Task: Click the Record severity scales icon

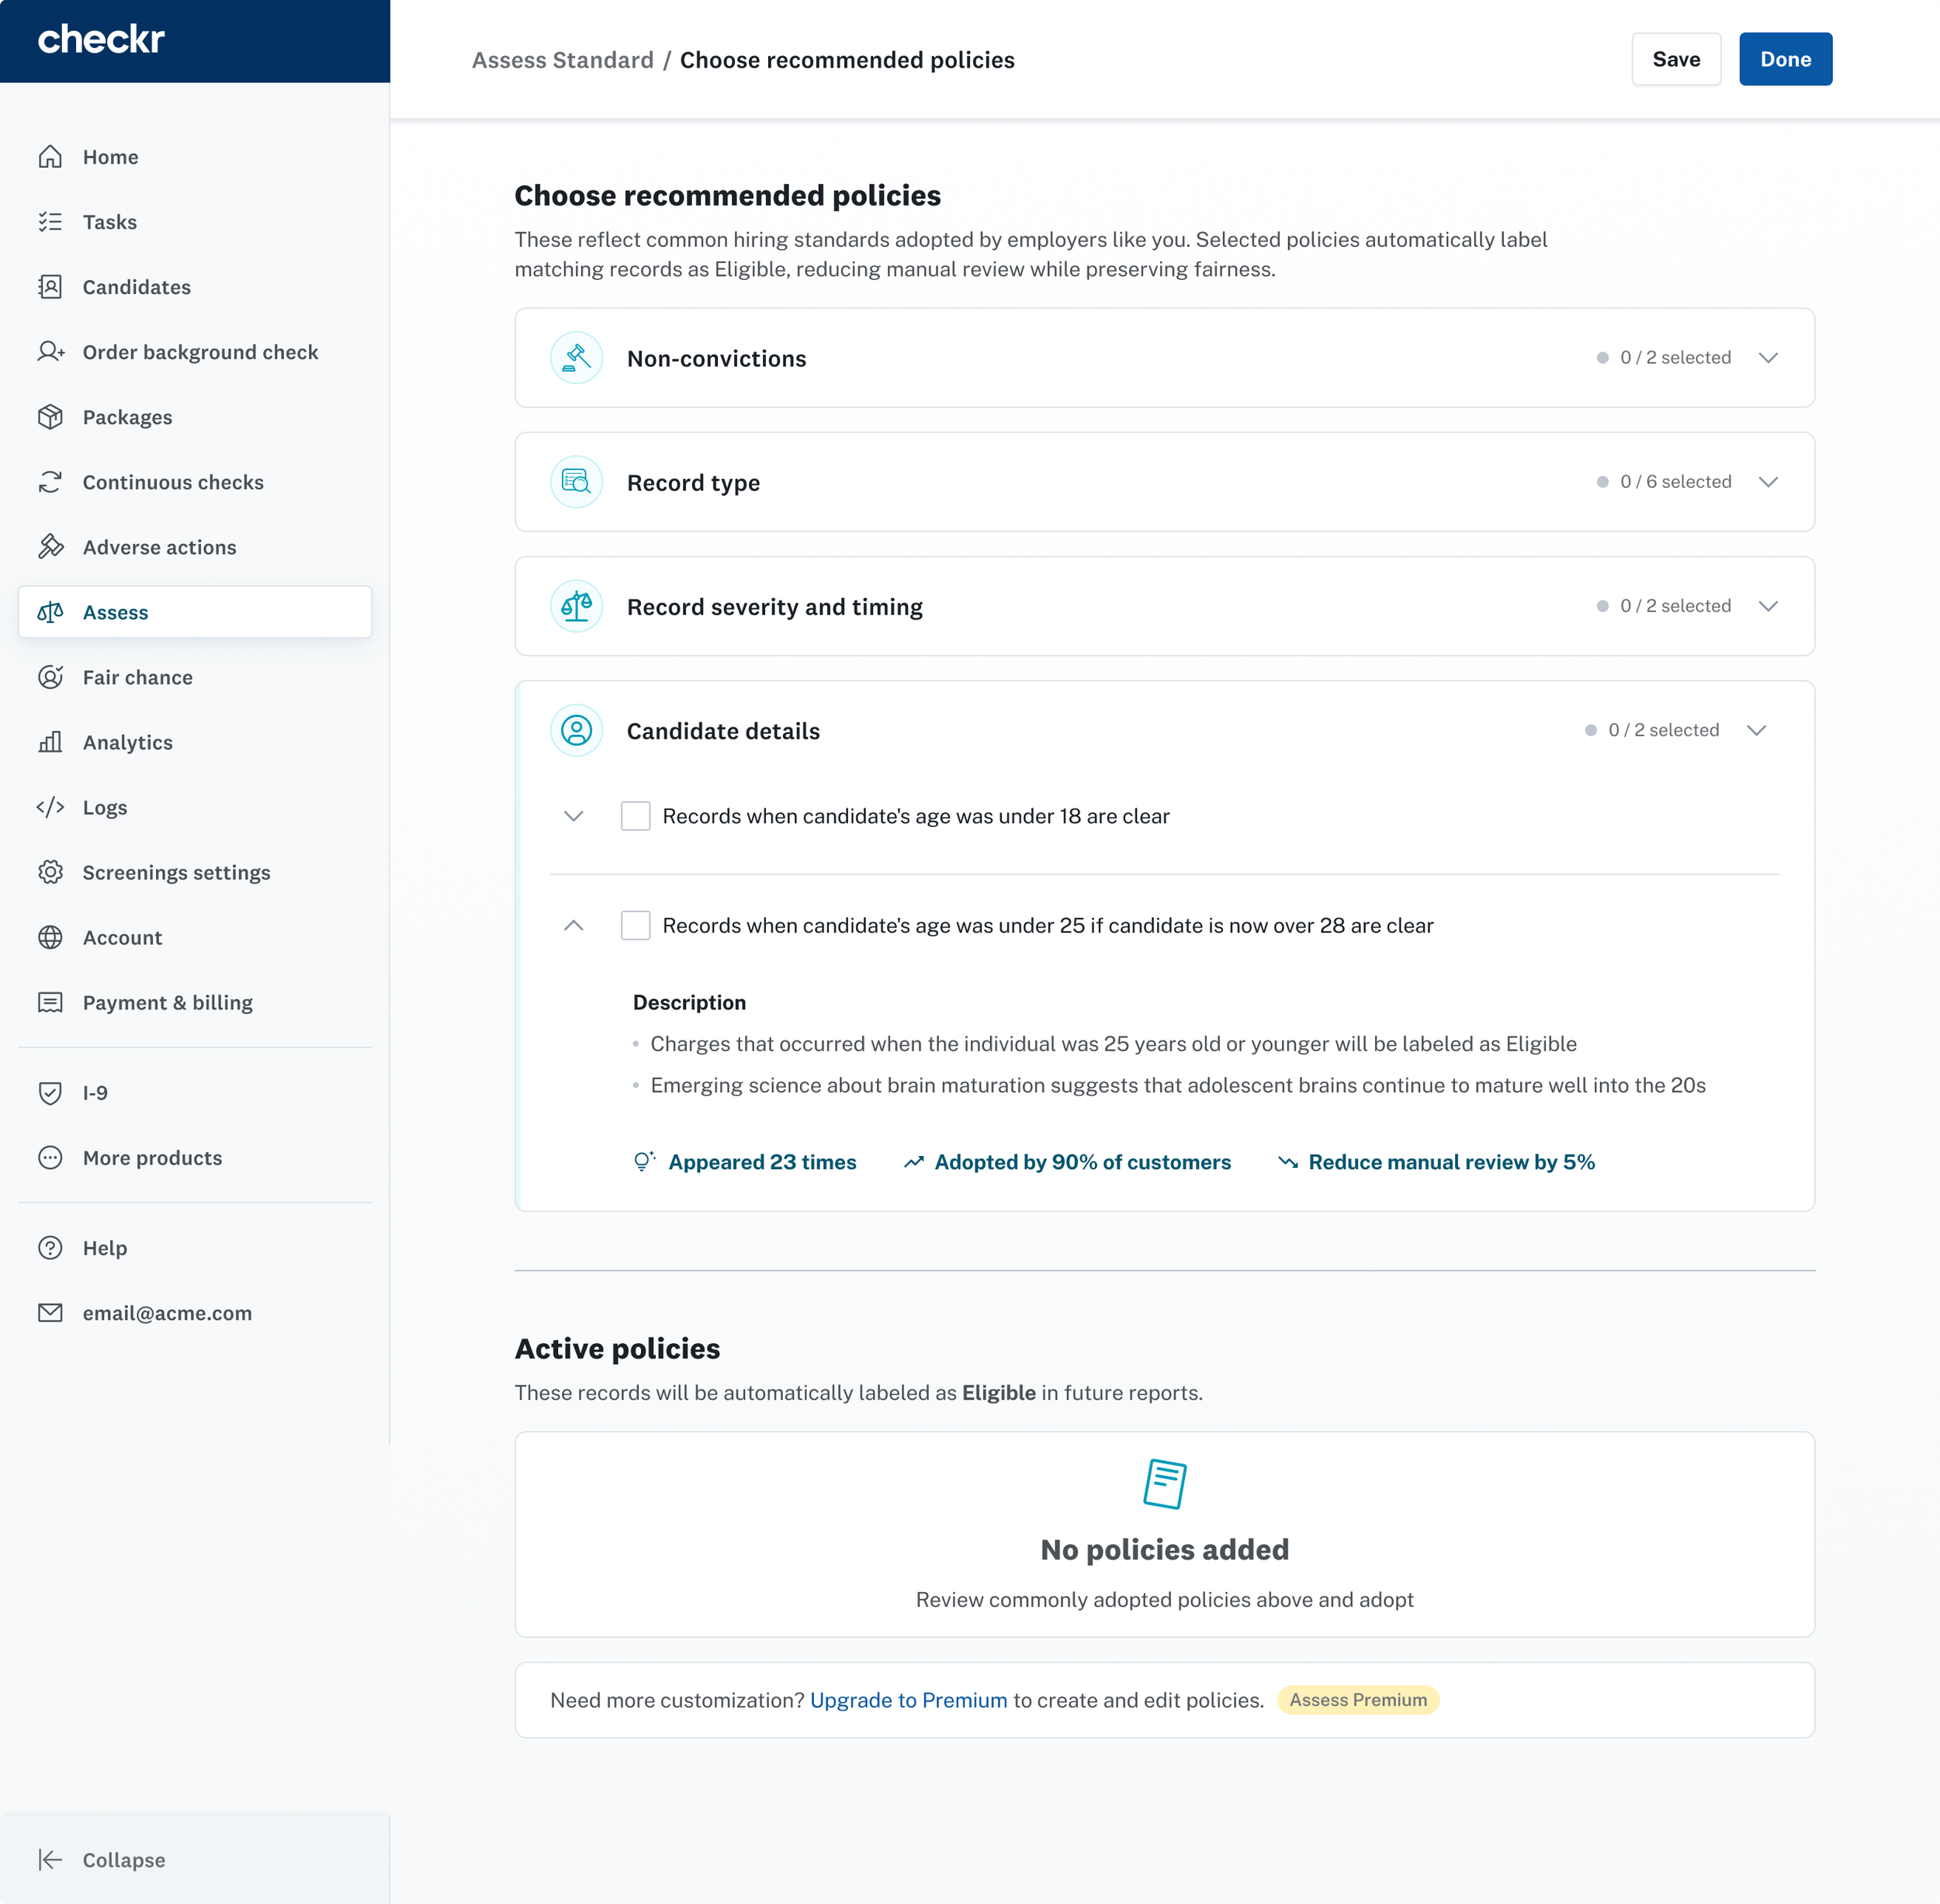Action: pos(576,606)
